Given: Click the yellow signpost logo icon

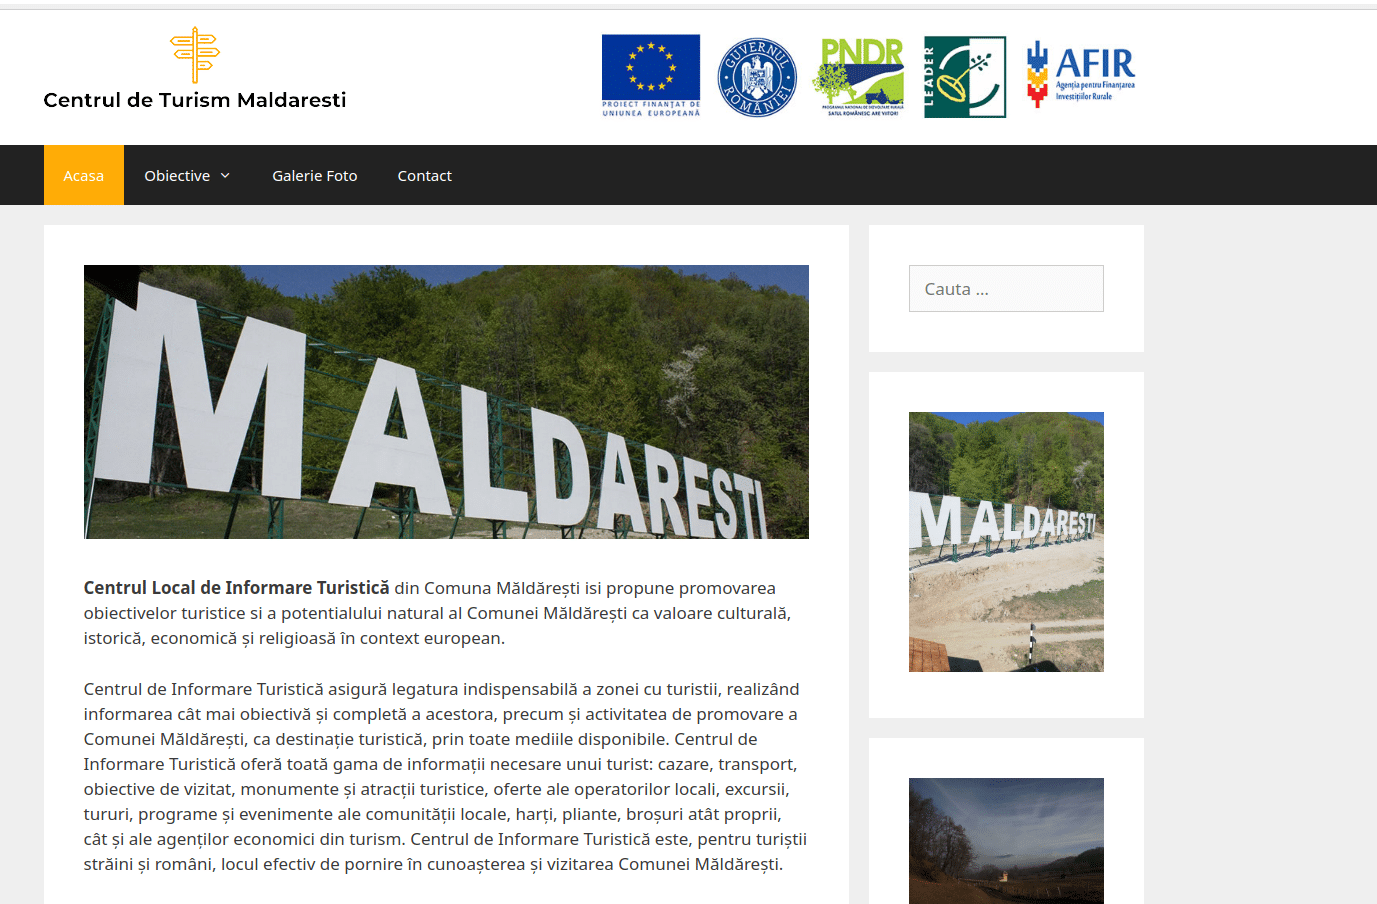Looking at the screenshot, I should click(195, 54).
